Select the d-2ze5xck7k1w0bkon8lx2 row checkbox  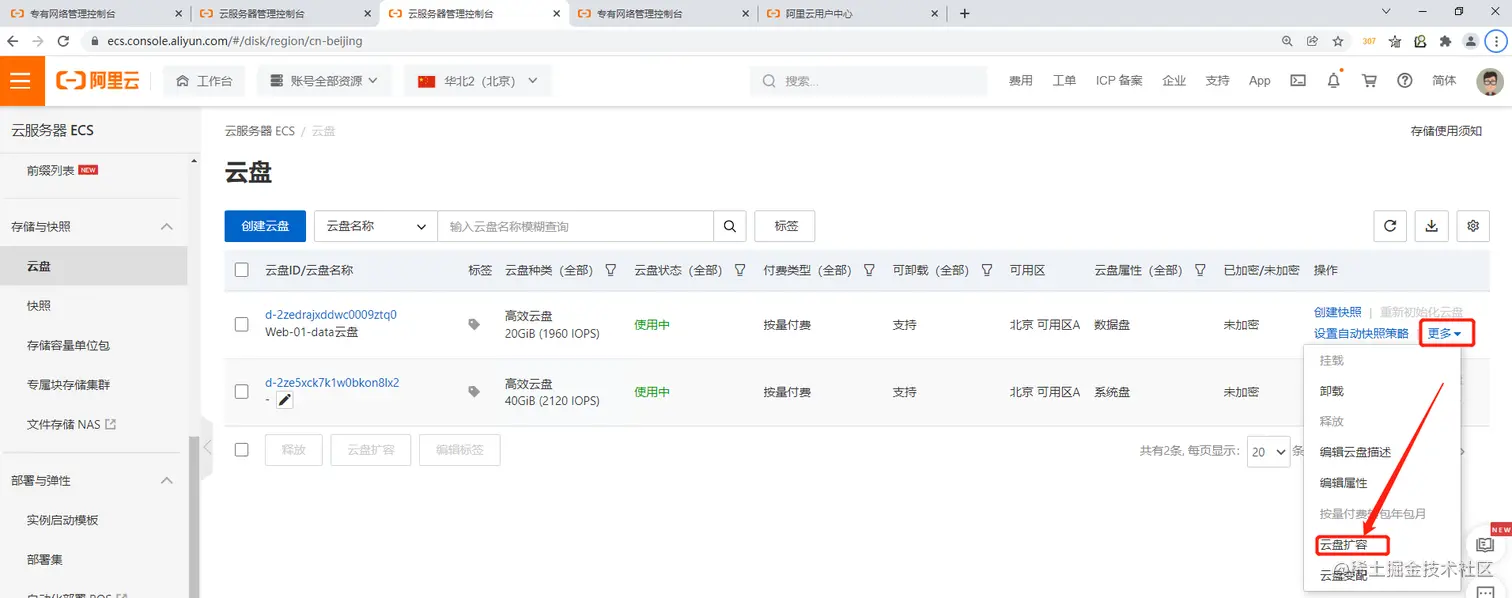tap(241, 392)
